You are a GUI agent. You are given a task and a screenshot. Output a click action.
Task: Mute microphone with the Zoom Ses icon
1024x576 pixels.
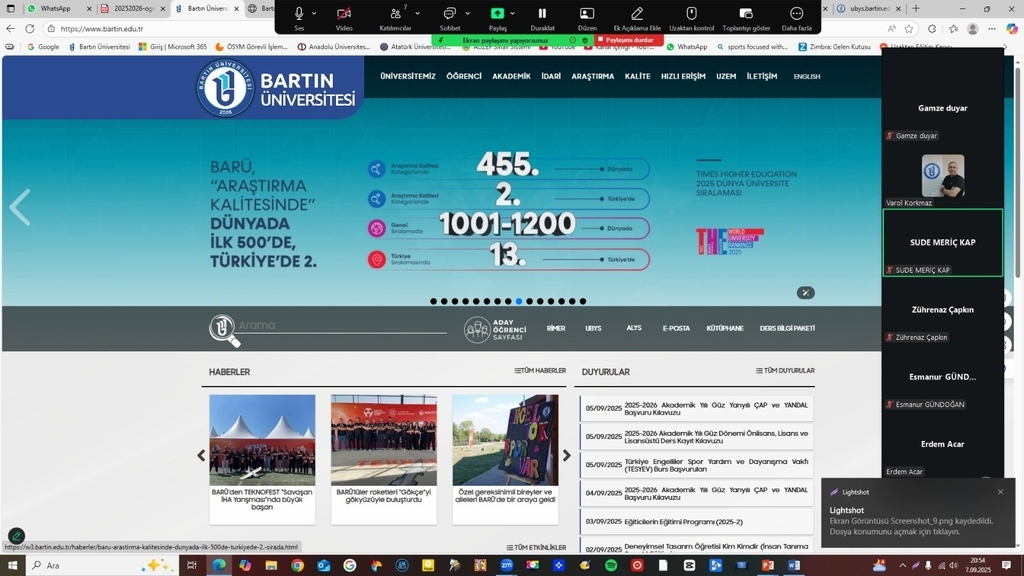(299, 13)
